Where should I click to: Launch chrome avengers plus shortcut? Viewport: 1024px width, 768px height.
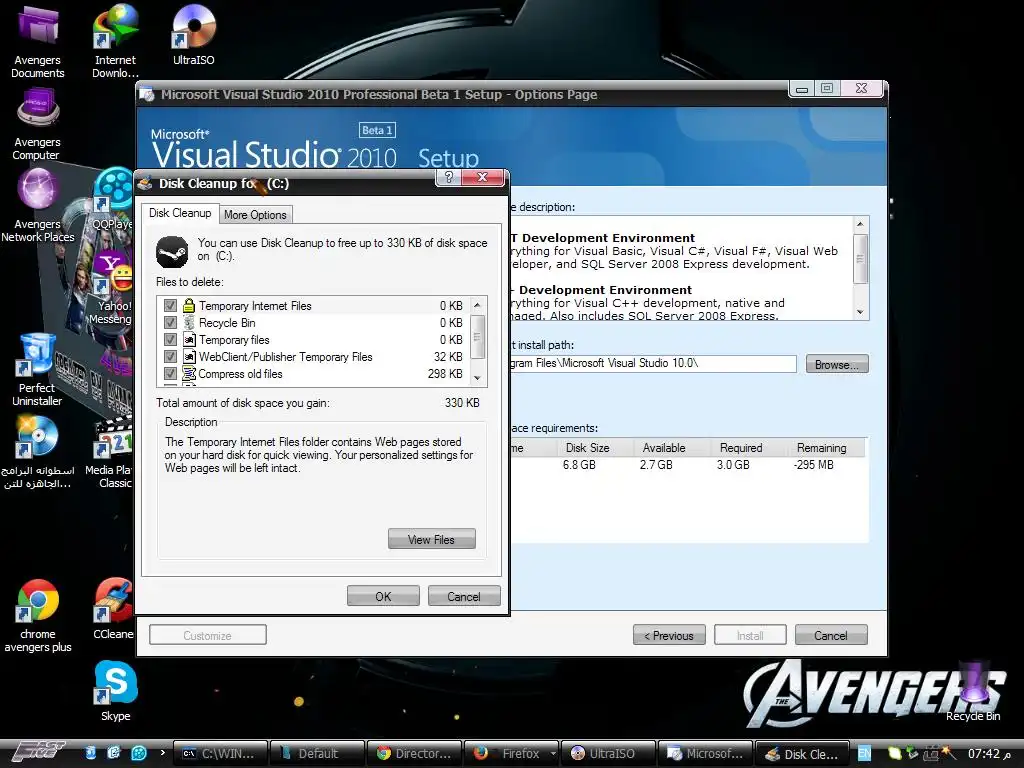coord(37,616)
